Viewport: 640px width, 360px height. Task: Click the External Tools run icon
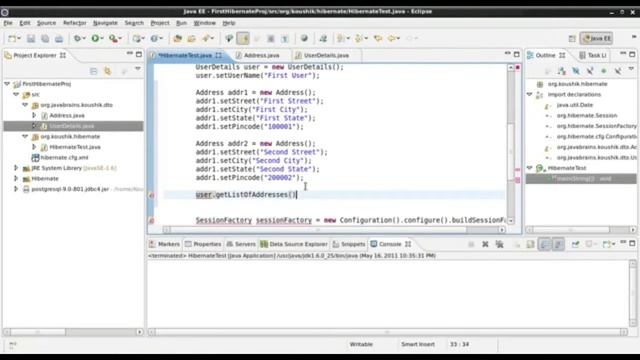[x=113, y=38]
